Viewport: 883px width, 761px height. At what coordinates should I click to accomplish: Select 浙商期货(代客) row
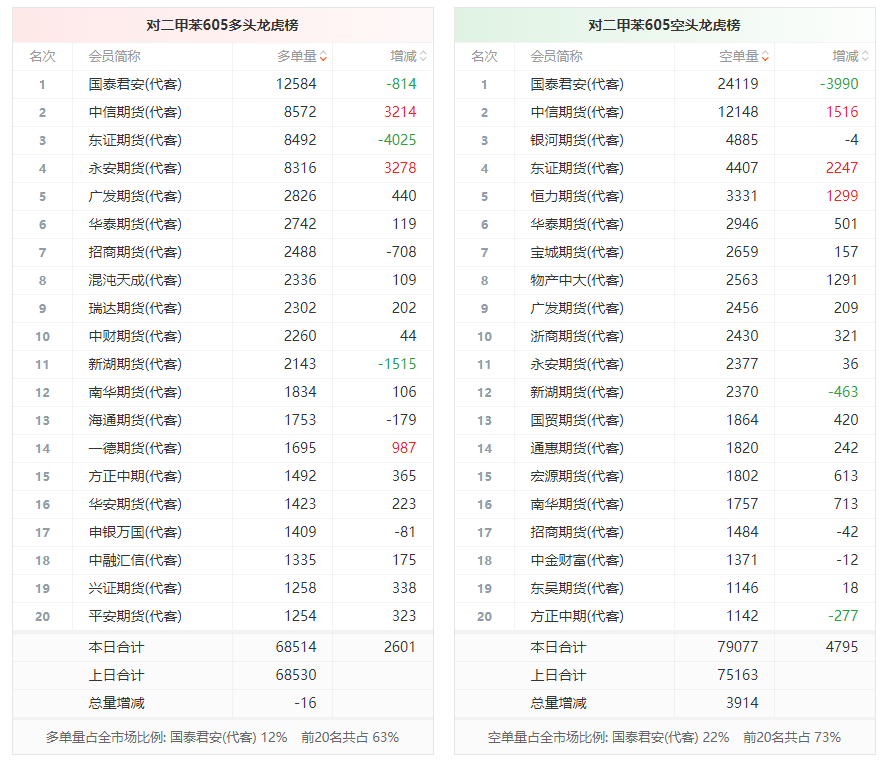click(x=665, y=336)
